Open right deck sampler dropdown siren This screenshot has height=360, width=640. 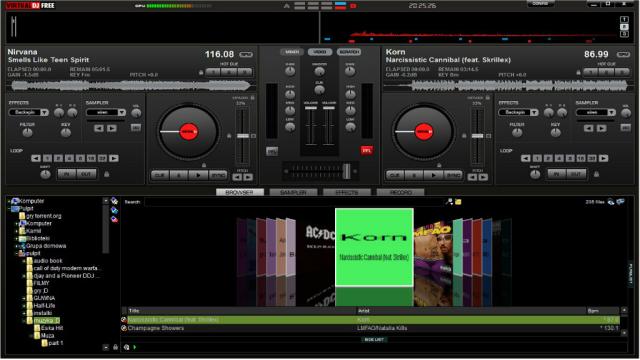pyautogui.click(x=596, y=112)
